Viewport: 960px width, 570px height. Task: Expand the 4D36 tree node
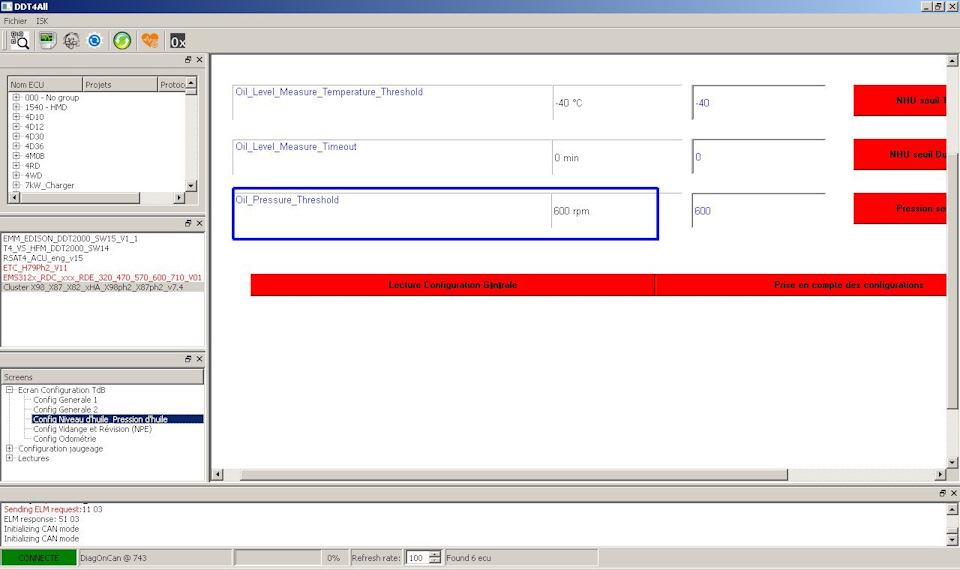pyautogui.click(x=16, y=146)
